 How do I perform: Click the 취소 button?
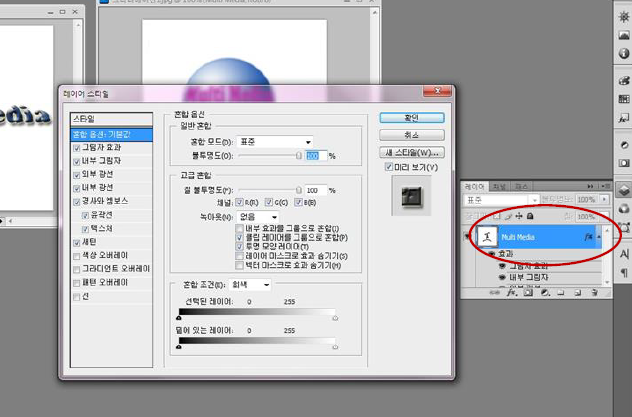(412, 135)
